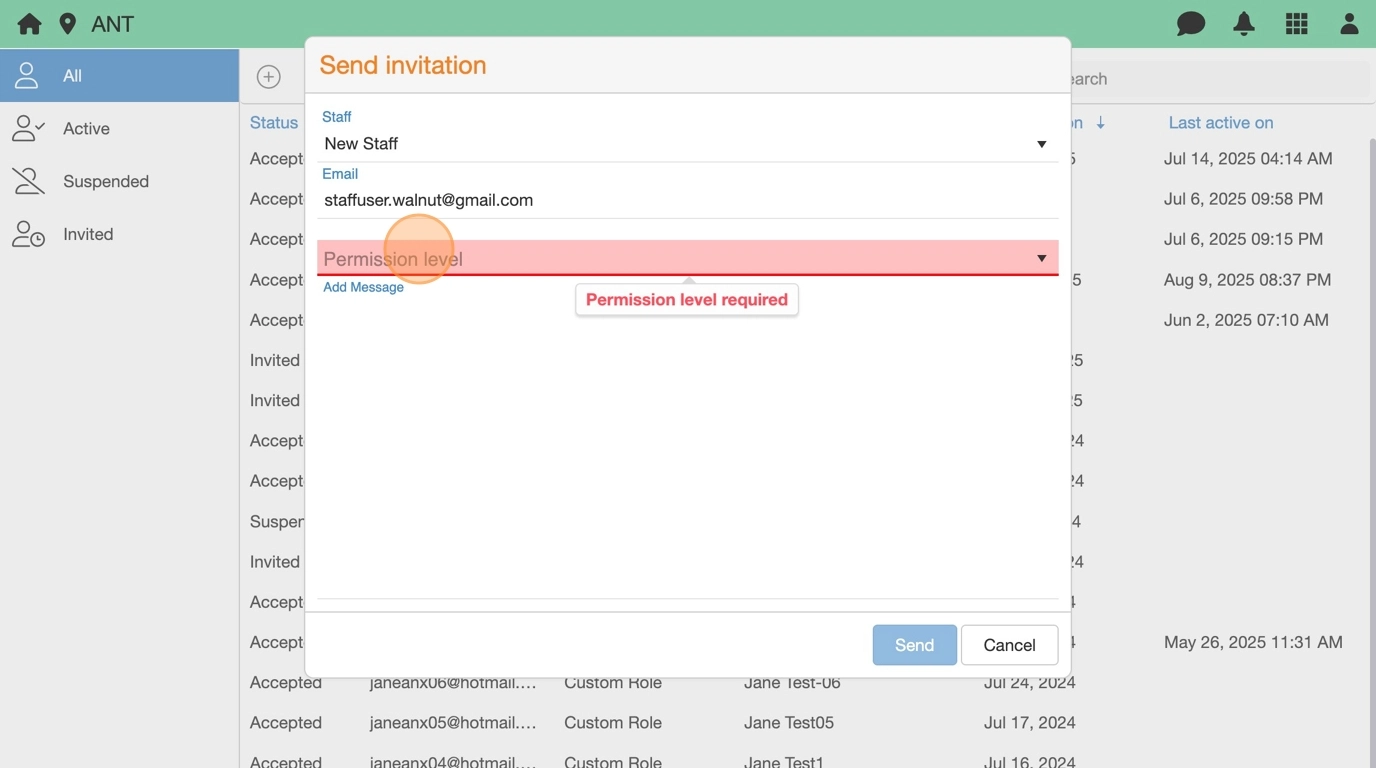Image resolution: width=1376 pixels, height=768 pixels.
Task: Cancel the invitation dialog
Action: tap(1009, 645)
